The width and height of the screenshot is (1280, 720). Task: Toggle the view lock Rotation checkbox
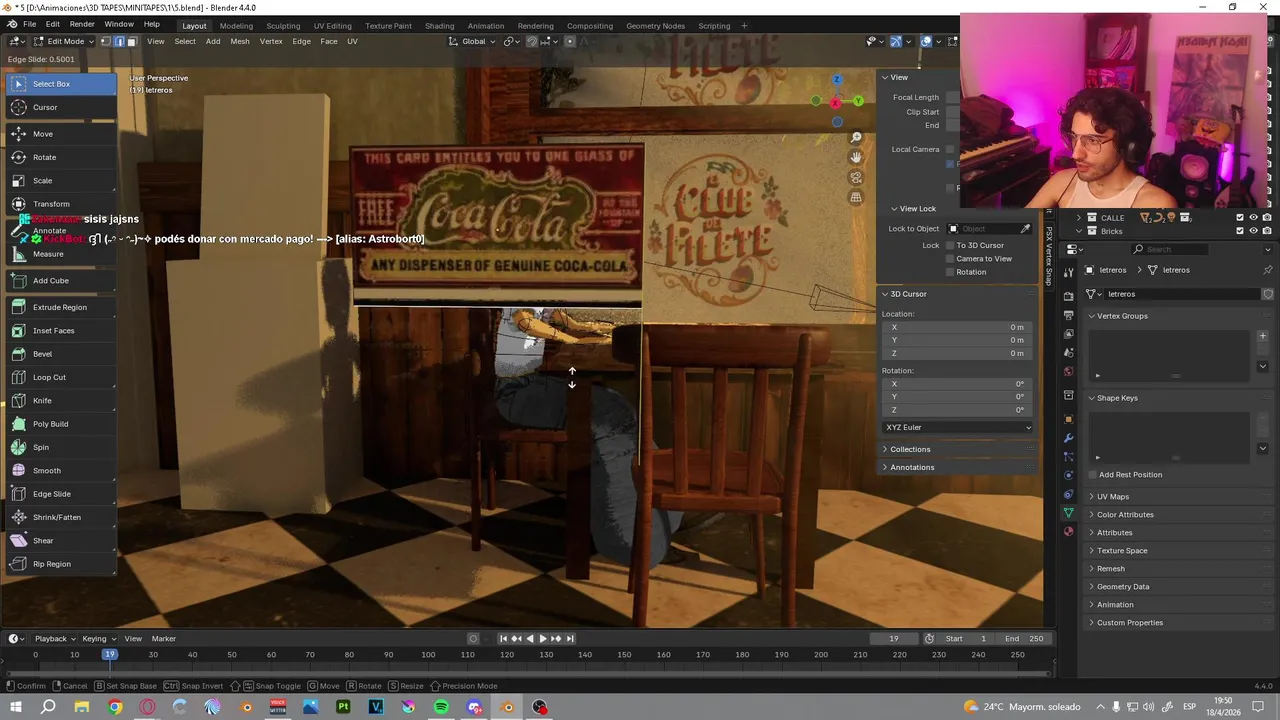click(950, 272)
